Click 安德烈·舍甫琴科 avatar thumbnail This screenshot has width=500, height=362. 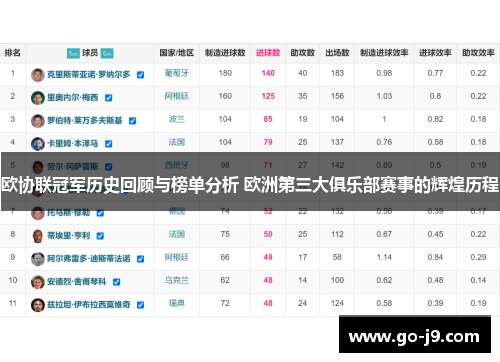(x=38, y=282)
